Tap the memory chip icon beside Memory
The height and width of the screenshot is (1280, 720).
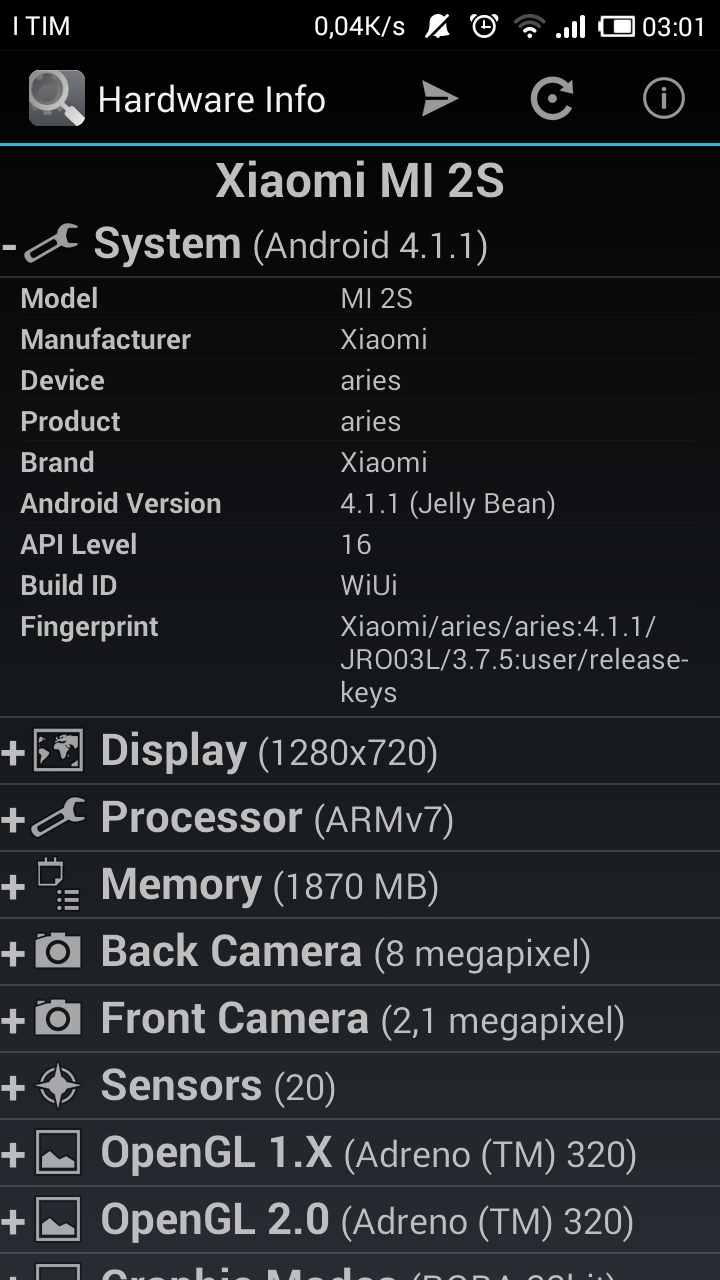click(x=58, y=885)
